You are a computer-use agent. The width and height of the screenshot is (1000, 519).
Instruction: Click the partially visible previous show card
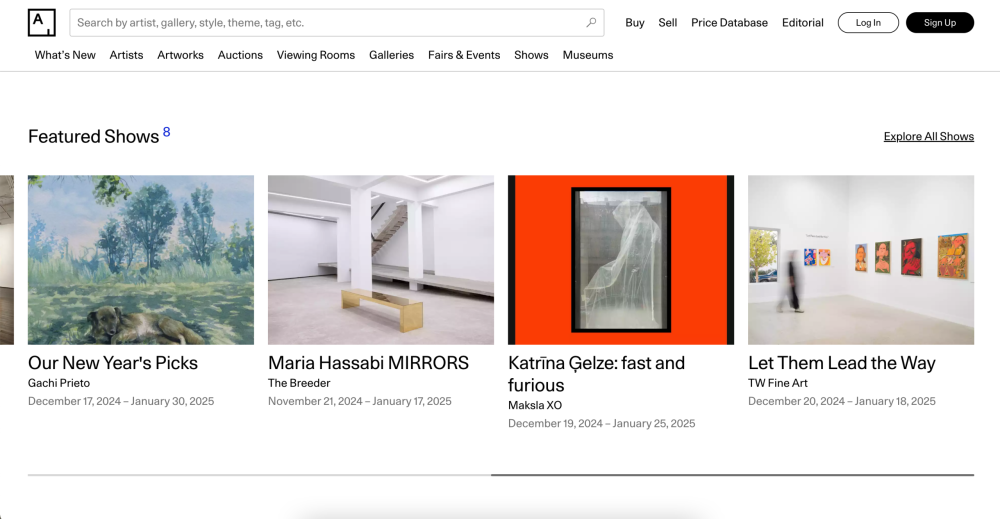(x=6, y=260)
